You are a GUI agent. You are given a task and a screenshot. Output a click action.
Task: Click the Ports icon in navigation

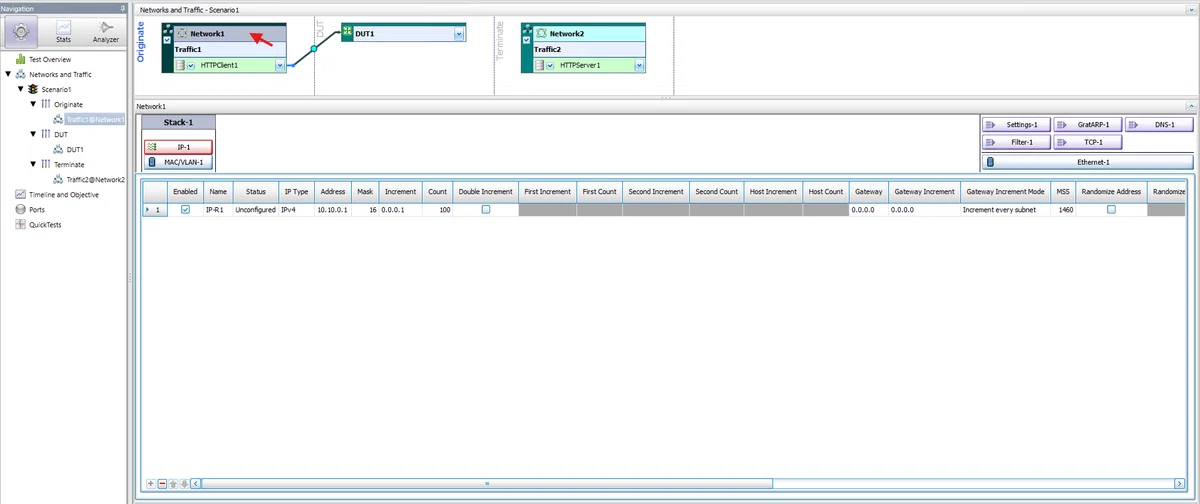[x=20, y=209]
